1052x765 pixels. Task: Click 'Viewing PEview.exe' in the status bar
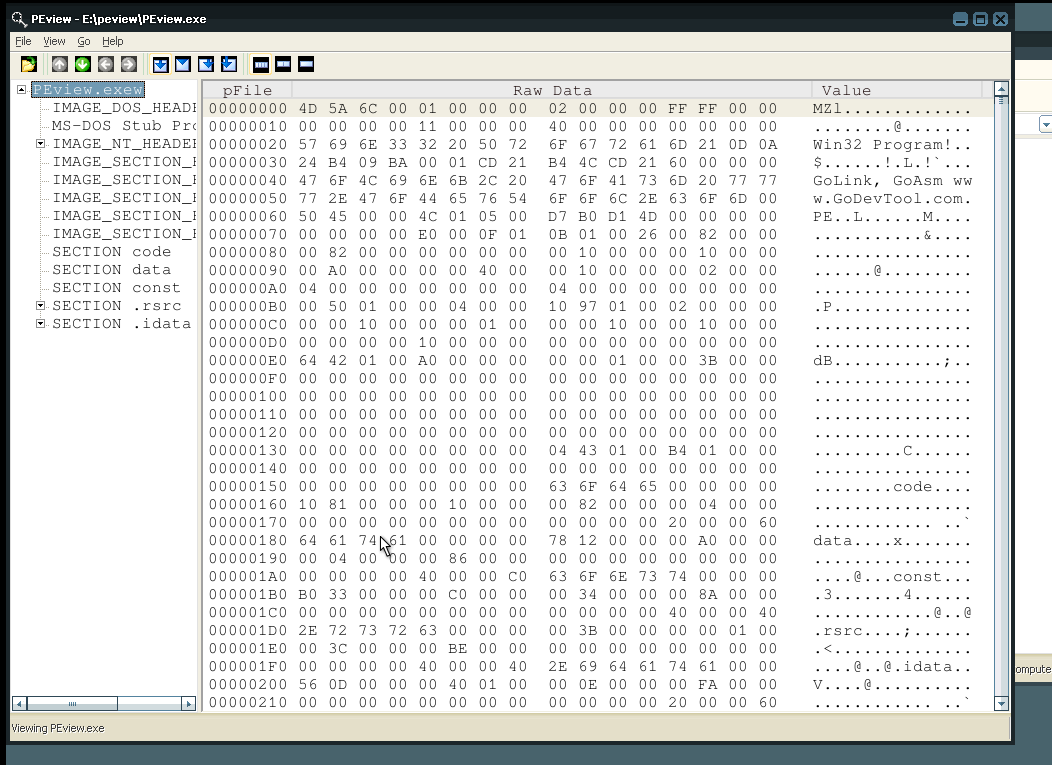(58, 728)
